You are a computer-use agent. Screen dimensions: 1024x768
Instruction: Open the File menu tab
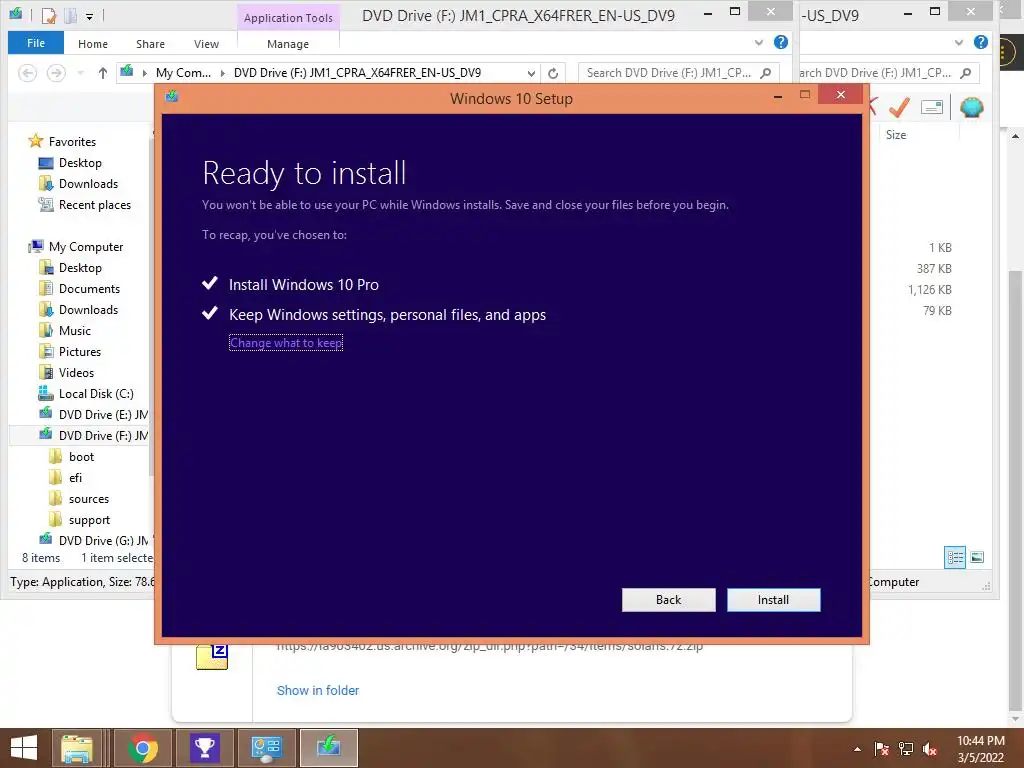36,43
